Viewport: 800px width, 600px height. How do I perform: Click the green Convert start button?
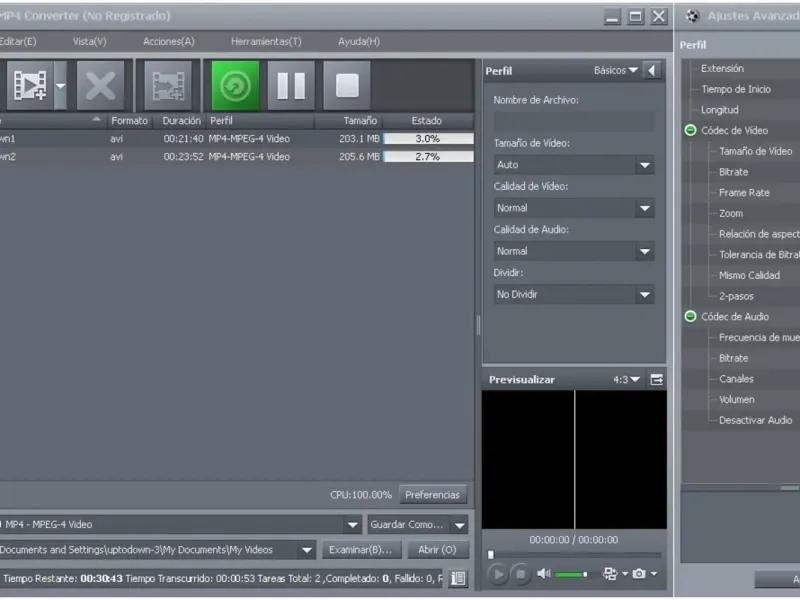pyautogui.click(x=235, y=86)
